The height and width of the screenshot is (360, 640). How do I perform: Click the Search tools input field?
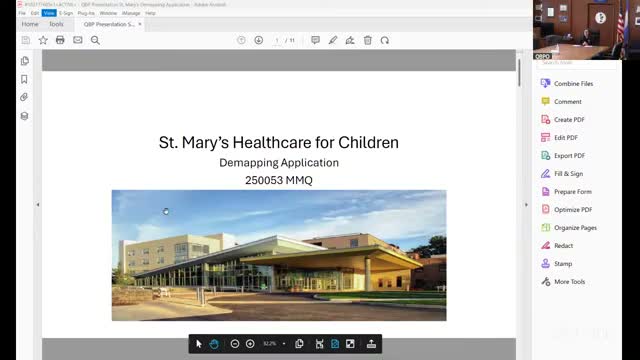[x=576, y=63]
